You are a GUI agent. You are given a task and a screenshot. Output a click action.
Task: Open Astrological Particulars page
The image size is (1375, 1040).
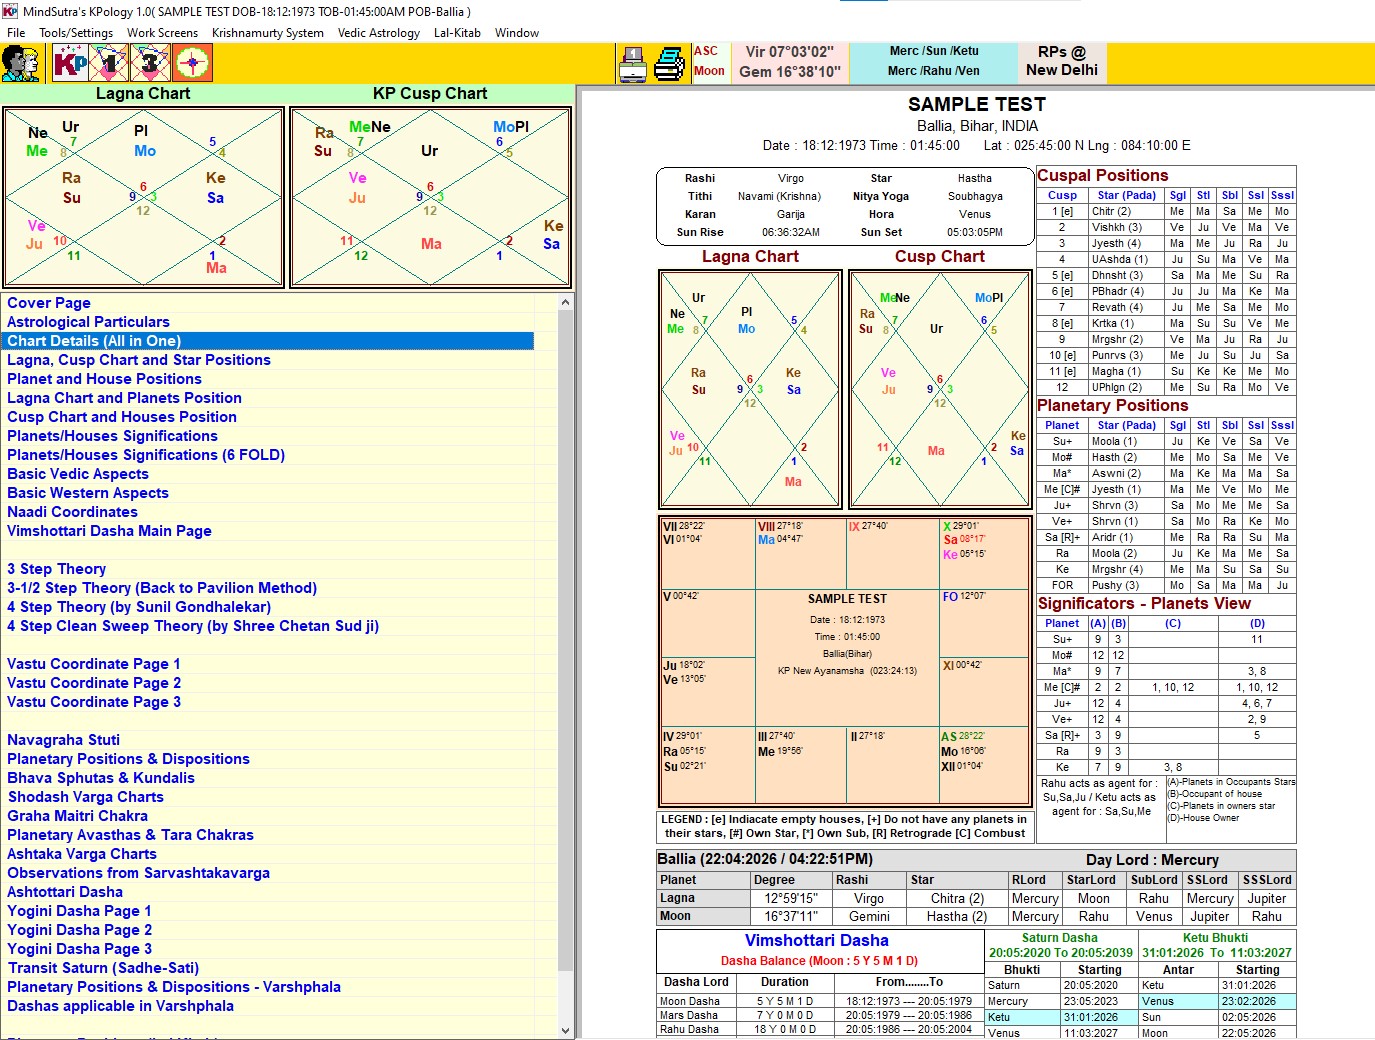click(x=88, y=322)
